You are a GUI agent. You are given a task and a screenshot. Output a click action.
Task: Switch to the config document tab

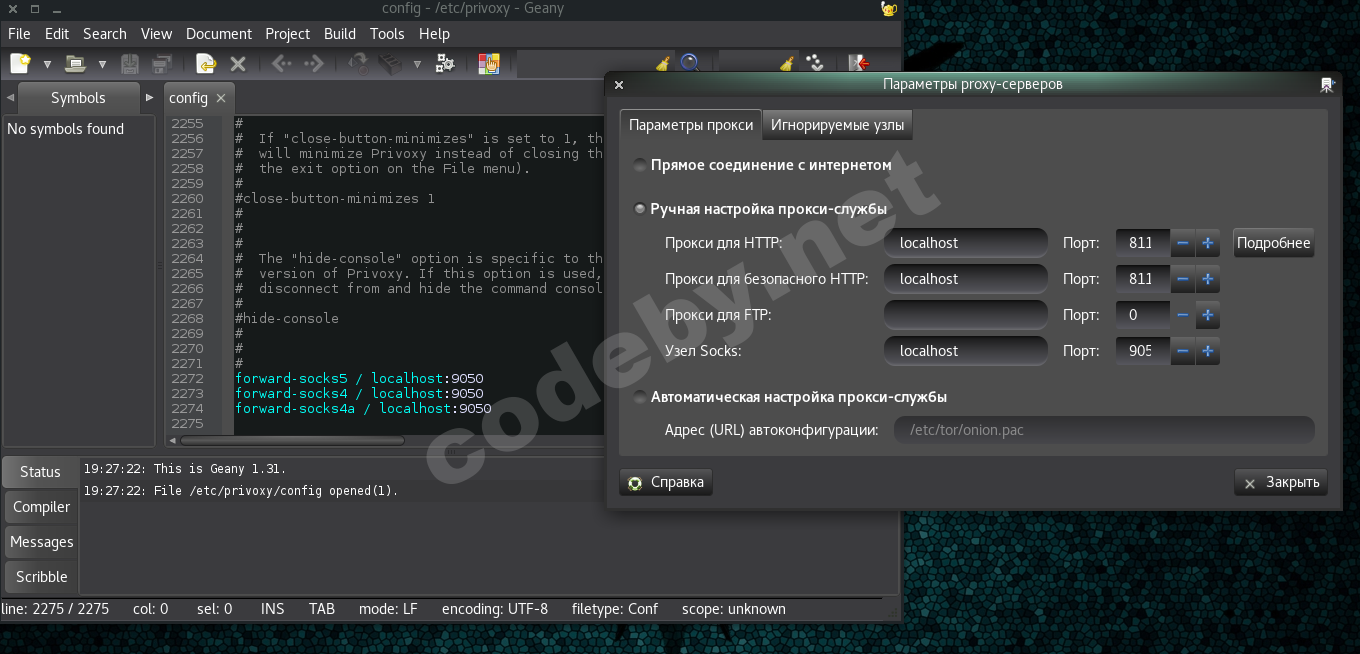tap(188, 98)
